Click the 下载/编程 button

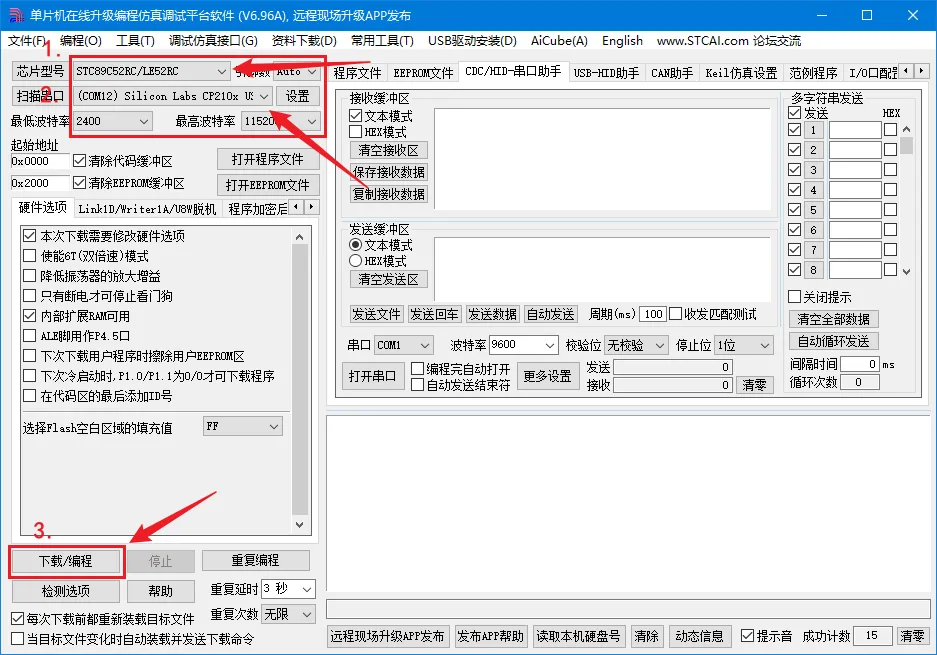coord(66,561)
